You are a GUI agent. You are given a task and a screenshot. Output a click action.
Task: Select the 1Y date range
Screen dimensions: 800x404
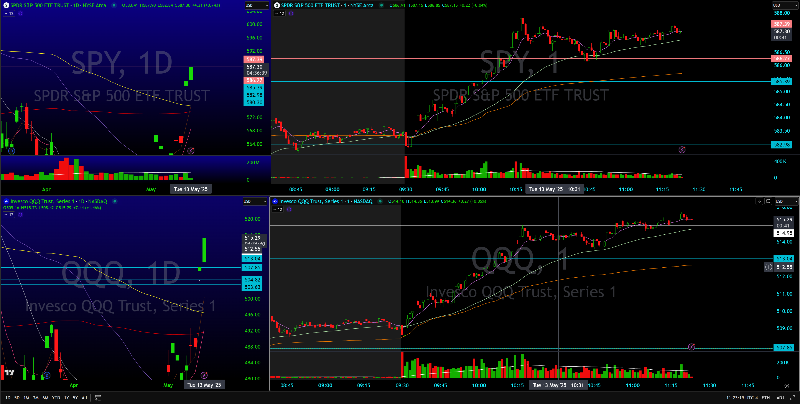point(66,397)
